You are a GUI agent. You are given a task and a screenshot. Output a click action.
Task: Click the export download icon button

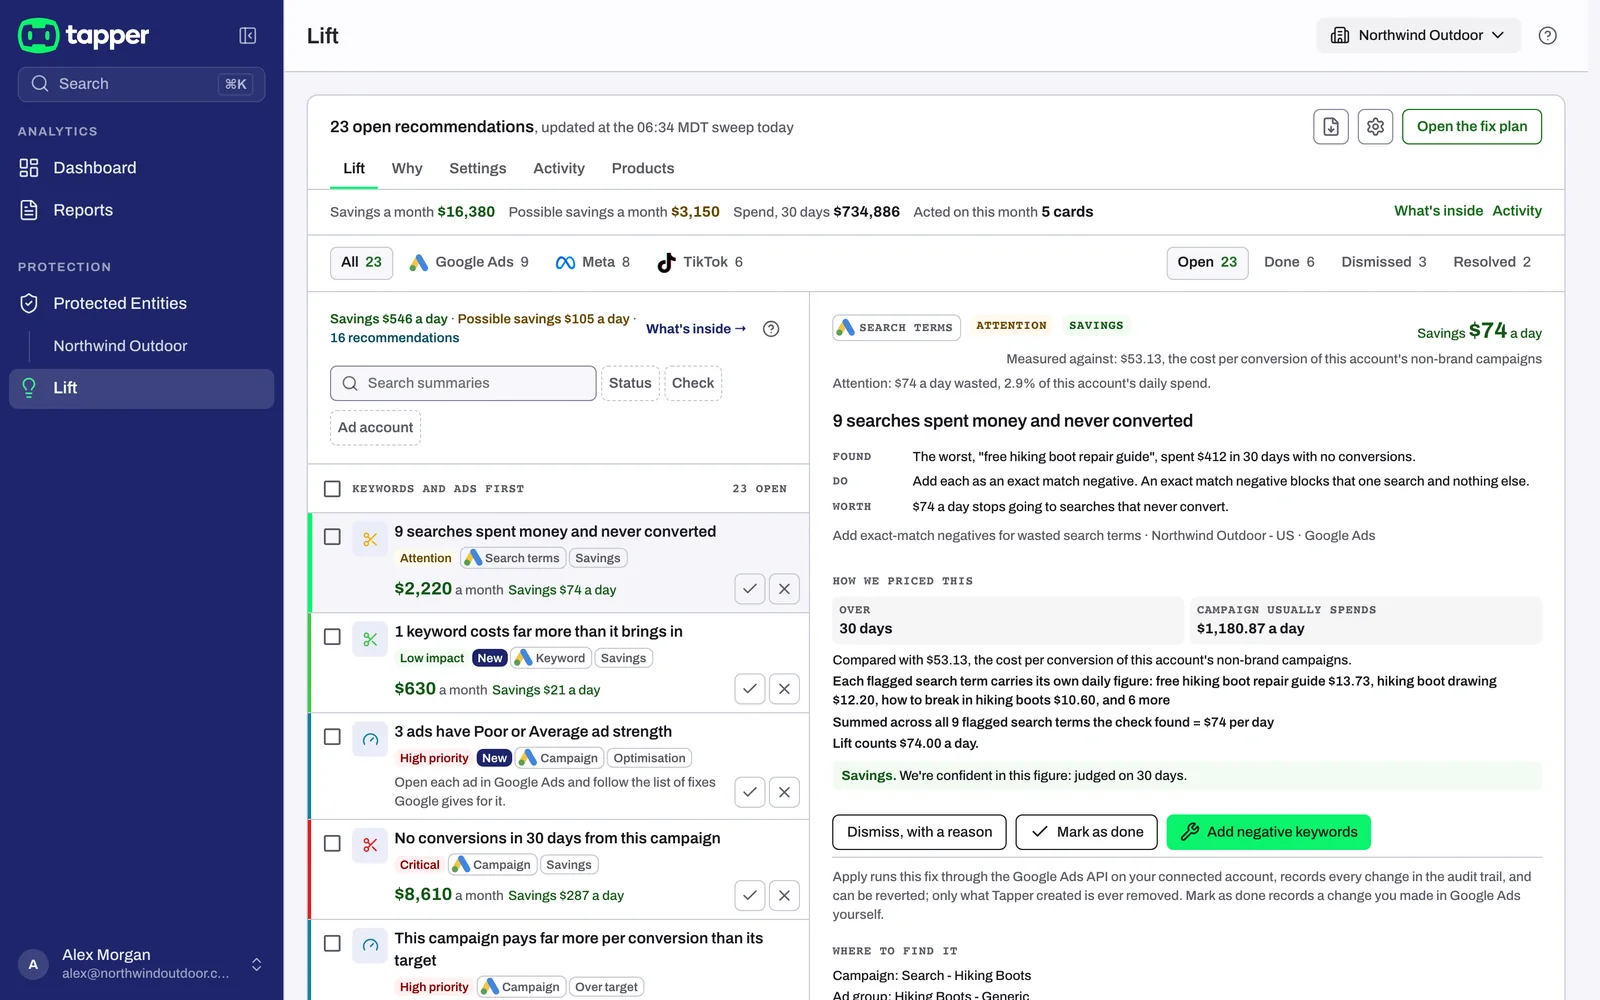tap(1331, 127)
